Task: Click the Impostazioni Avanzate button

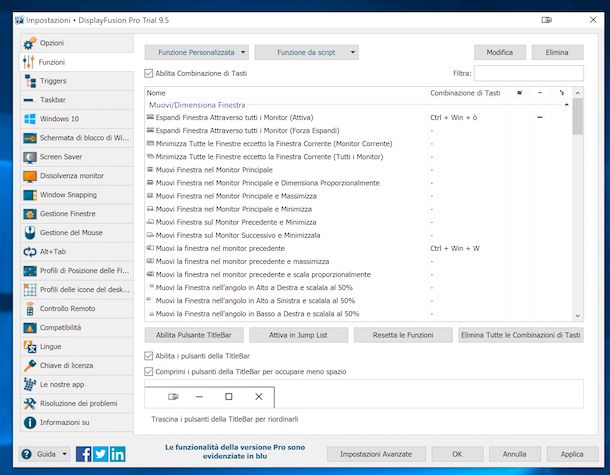Action: click(376, 454)
